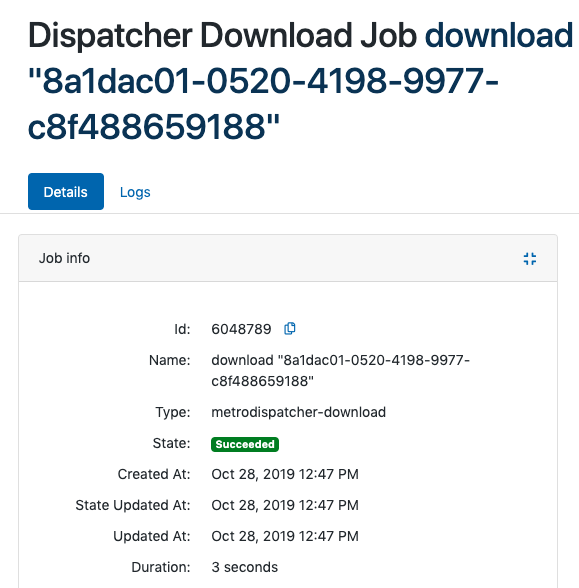Click the Duration: field label
Screen dimensions: 579x588
[x=161, y=567]
